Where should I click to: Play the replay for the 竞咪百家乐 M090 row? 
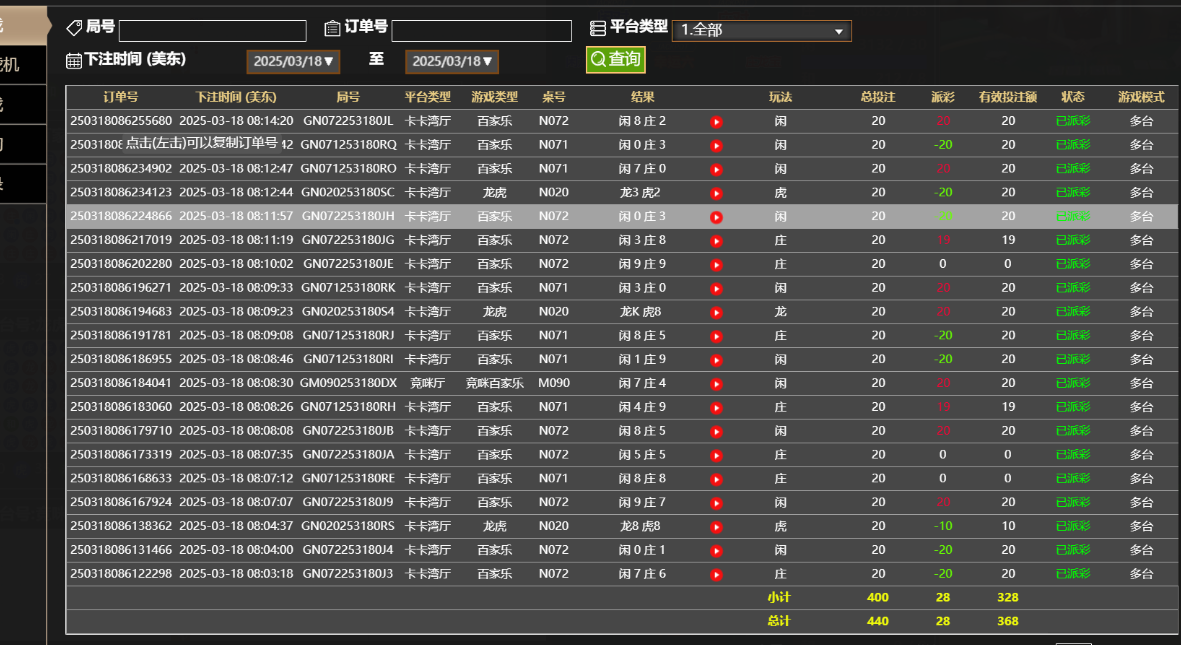coord(716,383)
